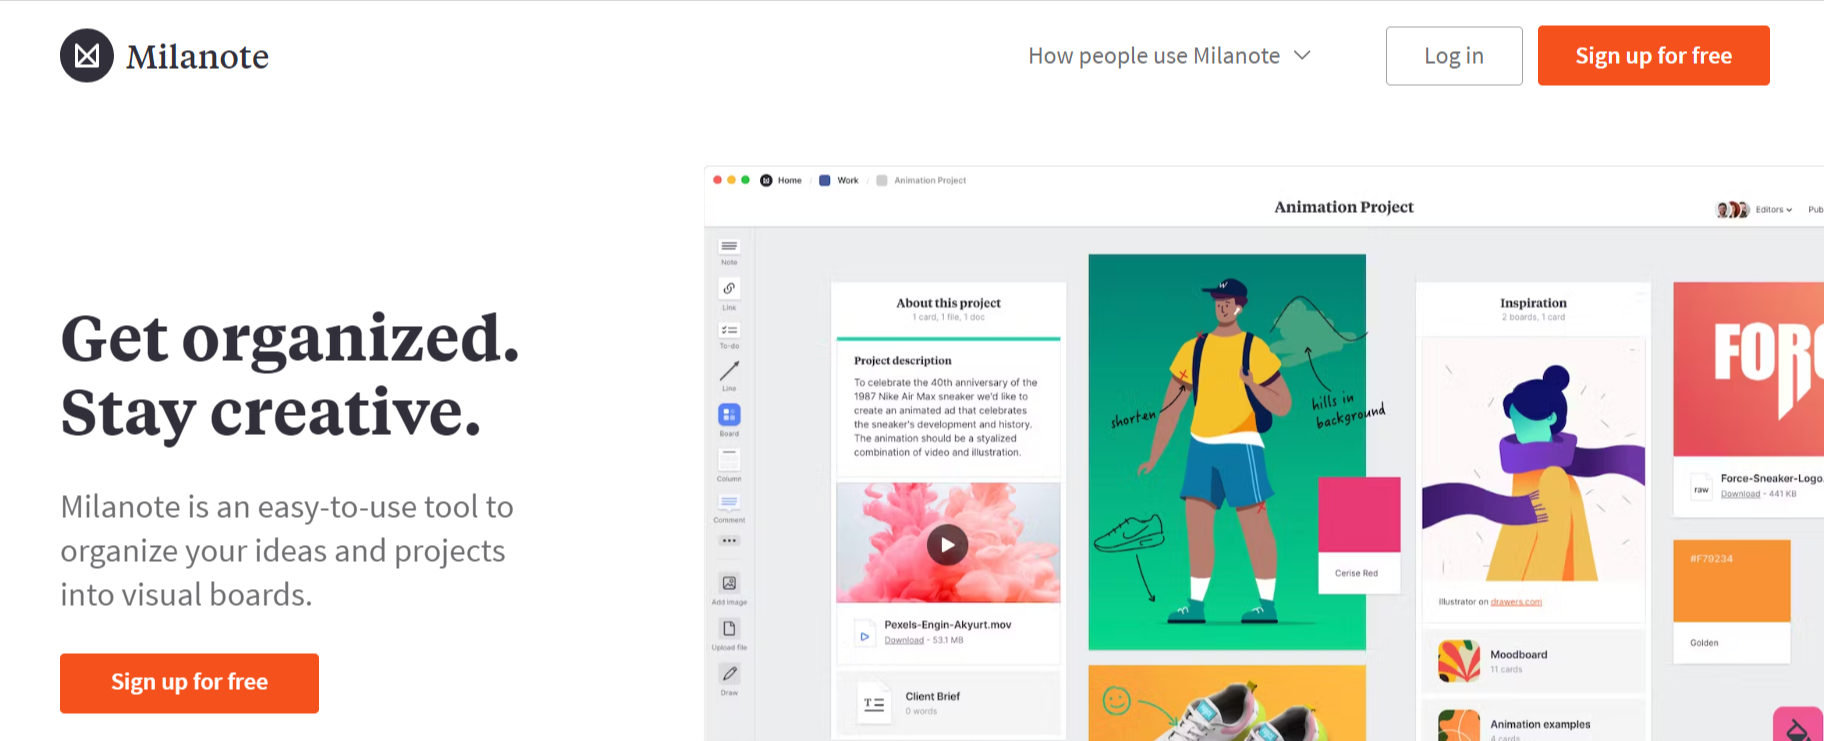This screenshot has width=1824, height=741.
Task: Go to the Work breadcrumb
Action: 839,181
